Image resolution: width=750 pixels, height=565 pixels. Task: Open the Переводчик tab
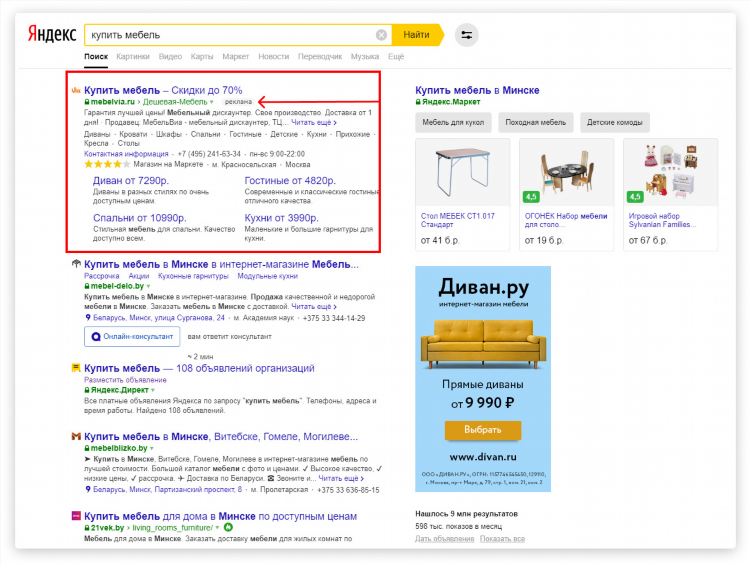[x=320, y=56]
